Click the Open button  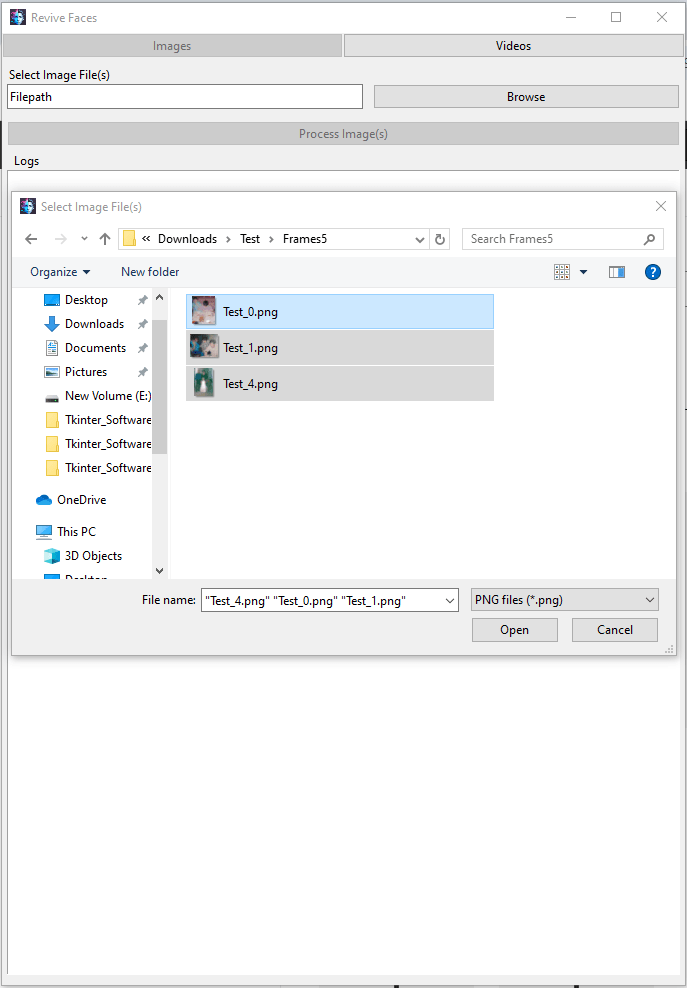click(514, 630)
